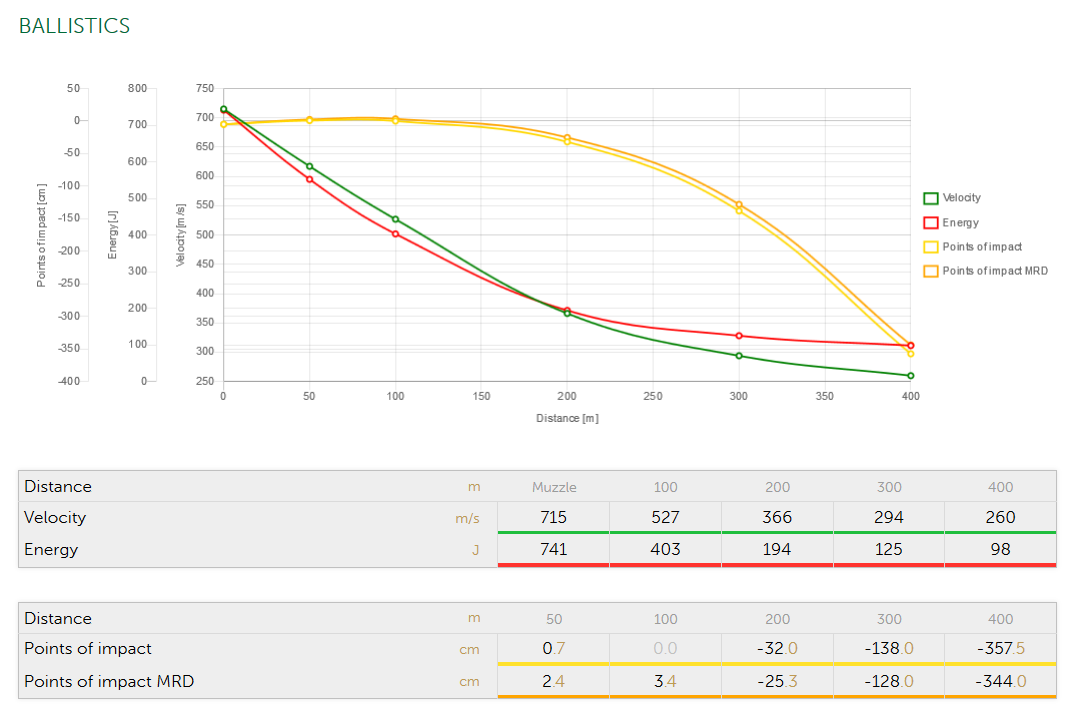The image size is (1083, 719).
Task: Click the orange Points of impact MRD legend box
Action: [930, 271]
